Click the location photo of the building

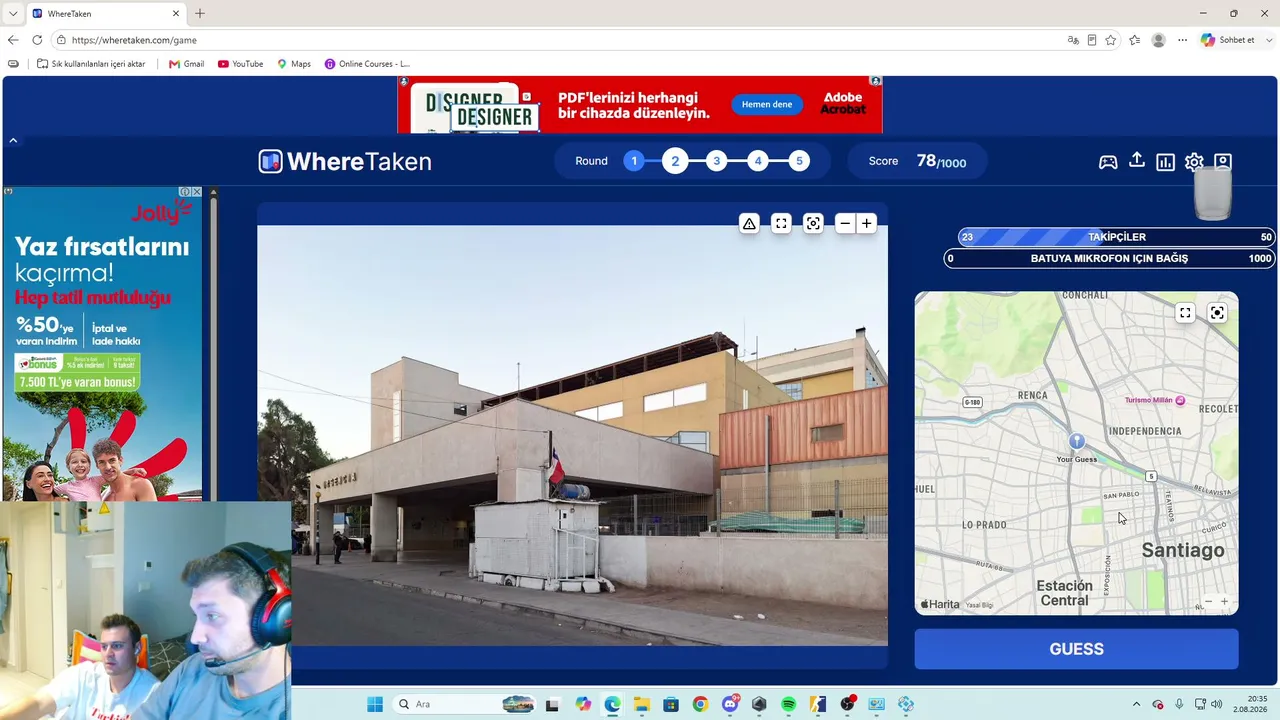(x=572, y=435)
